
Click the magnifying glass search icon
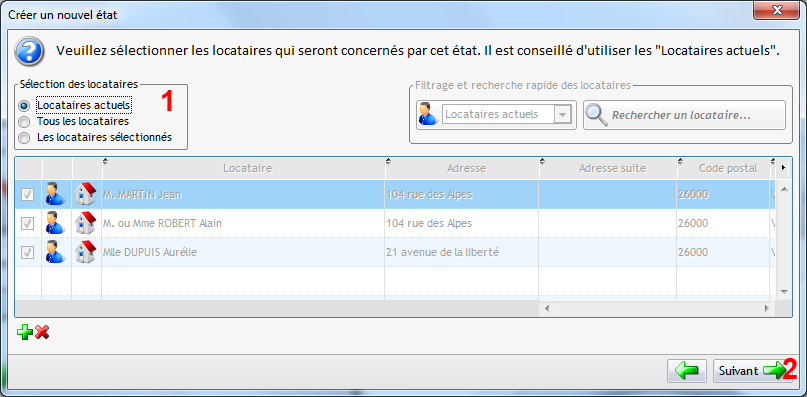[597, 114]
